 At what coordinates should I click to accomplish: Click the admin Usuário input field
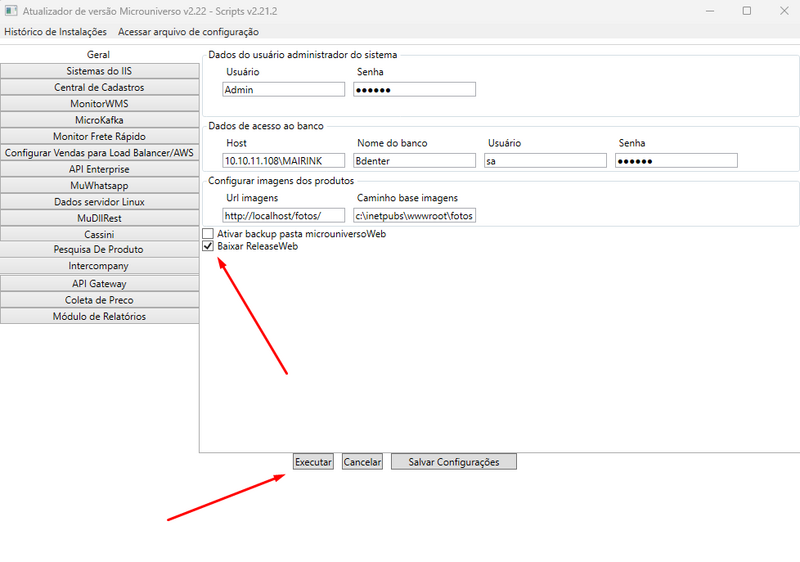284,90
